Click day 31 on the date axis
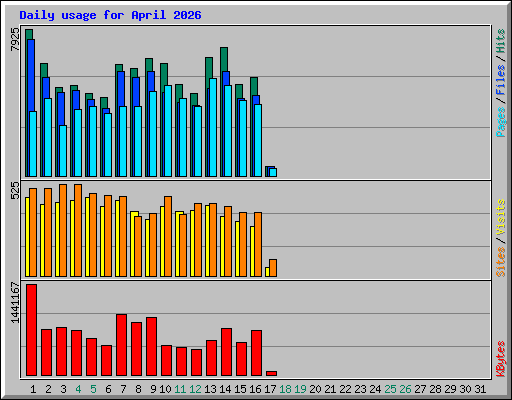Viewport: 512px width, 400px height. pos(480,389)
